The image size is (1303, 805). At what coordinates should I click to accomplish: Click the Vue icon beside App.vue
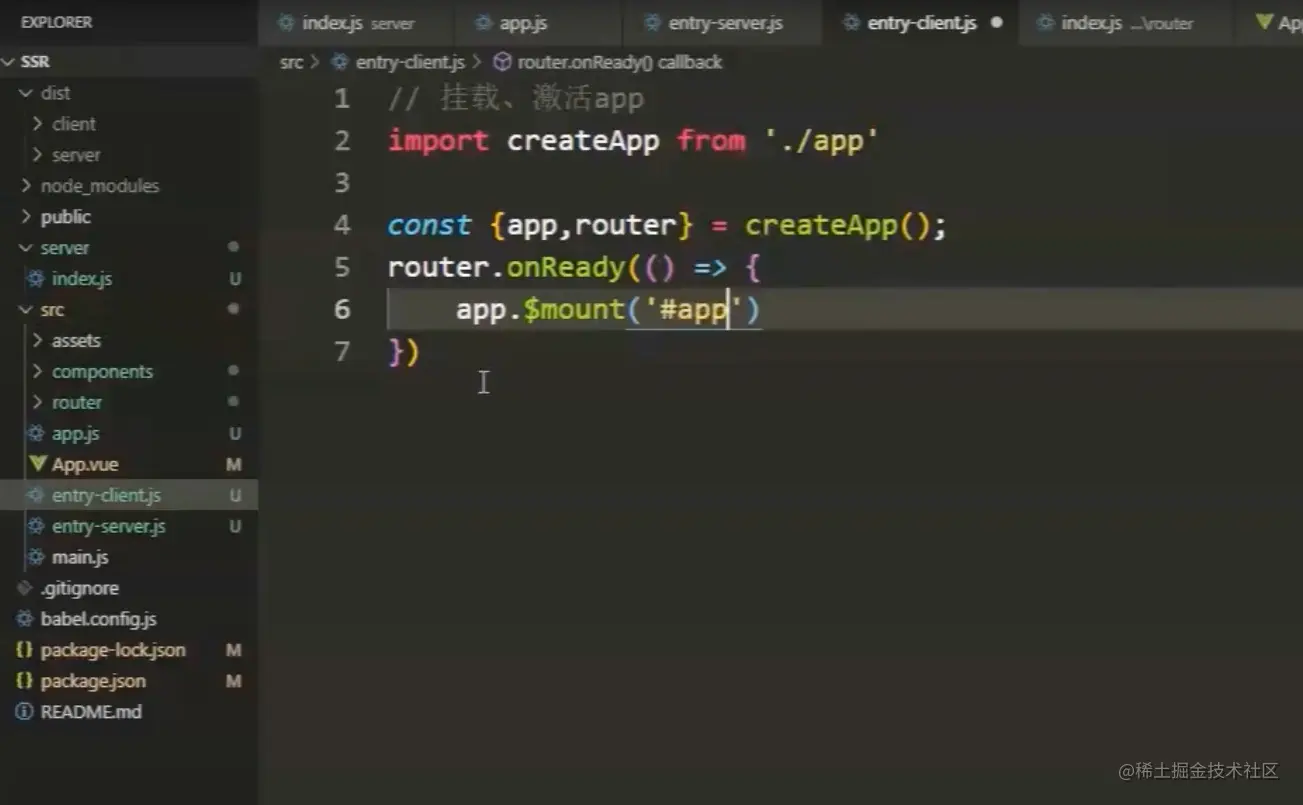click(x=37, y=464)
